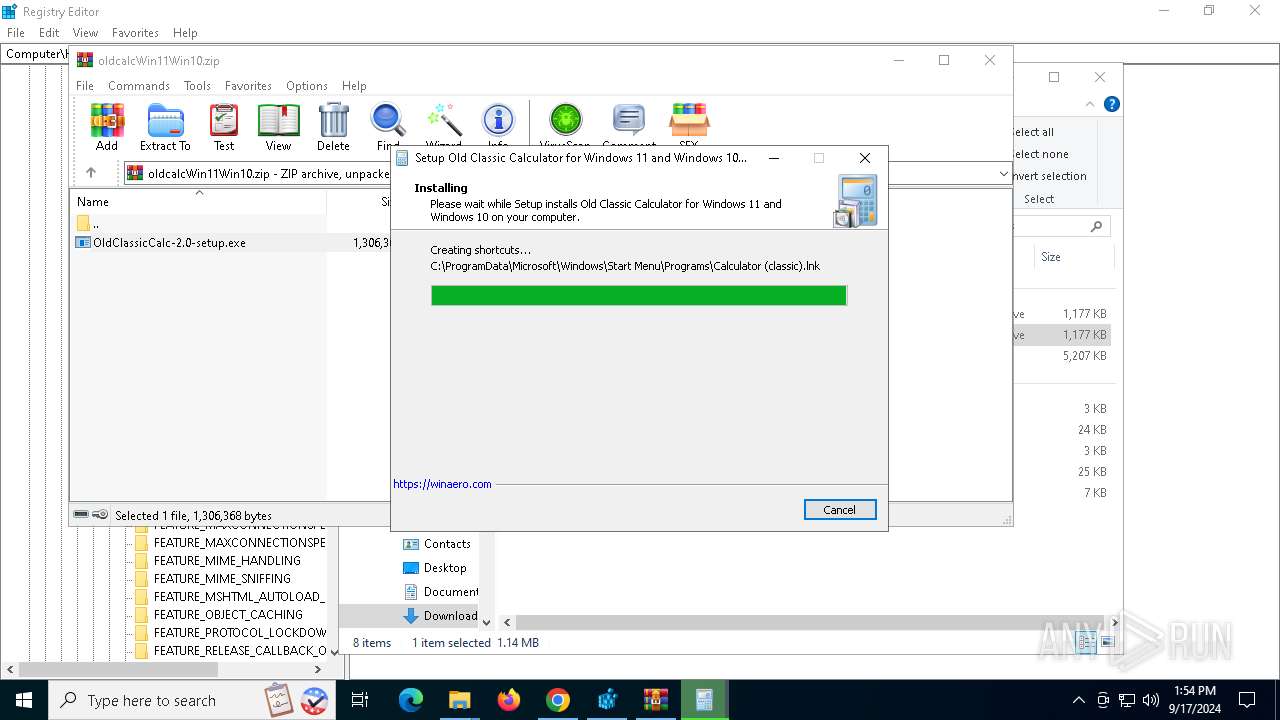Open the https://winaero.com link

[x=442, y=484]
